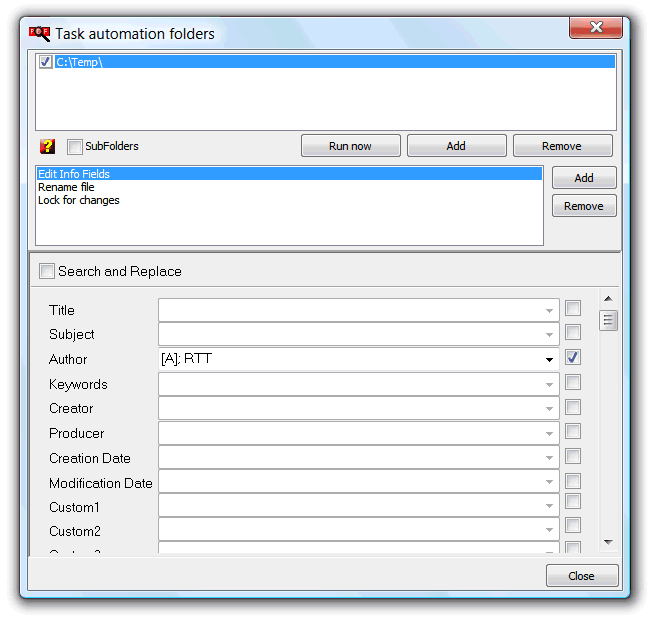
Task: Click the task list Remove button
Action: click(584, 206)
